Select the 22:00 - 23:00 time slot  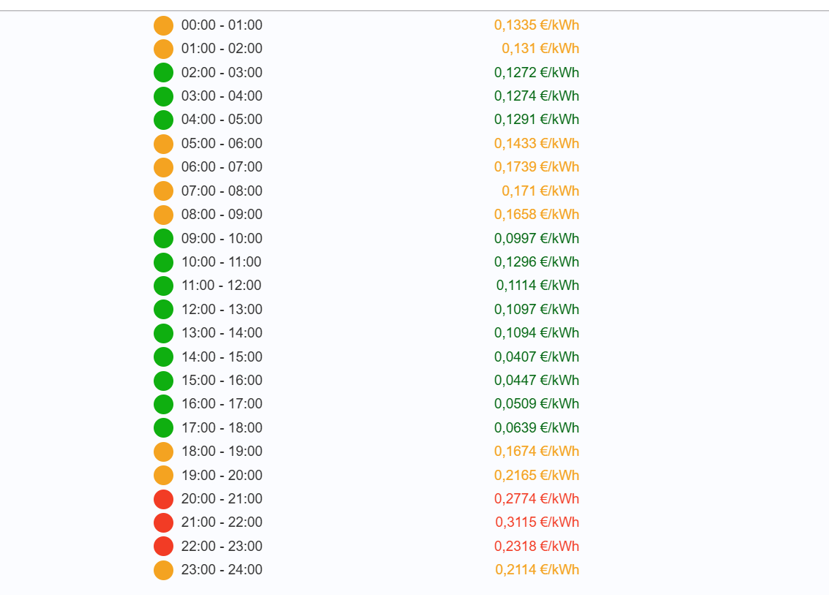222,546
